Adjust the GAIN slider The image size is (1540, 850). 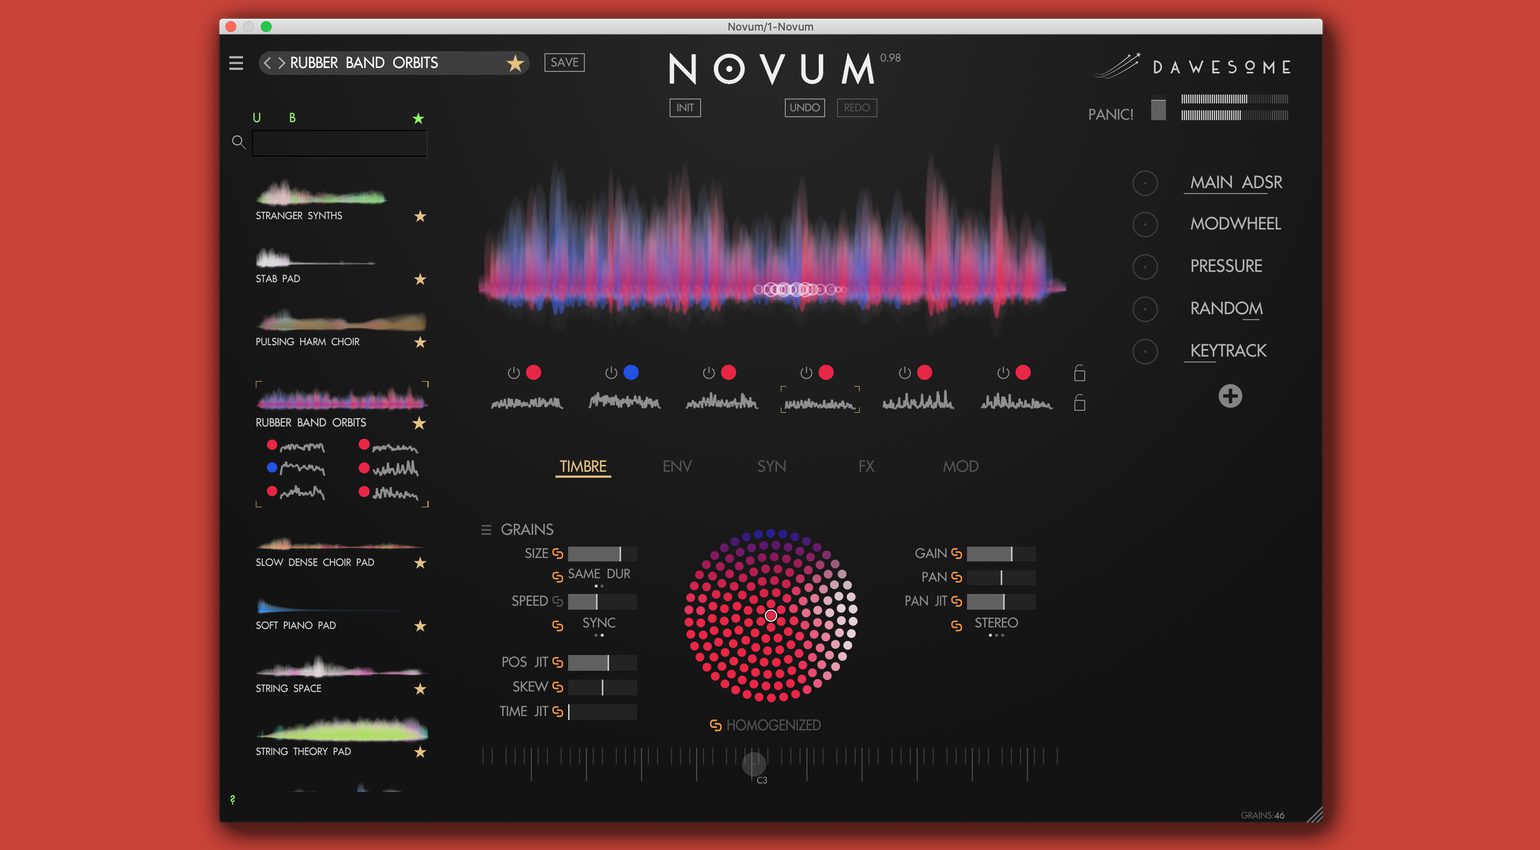pos(1001,554)
